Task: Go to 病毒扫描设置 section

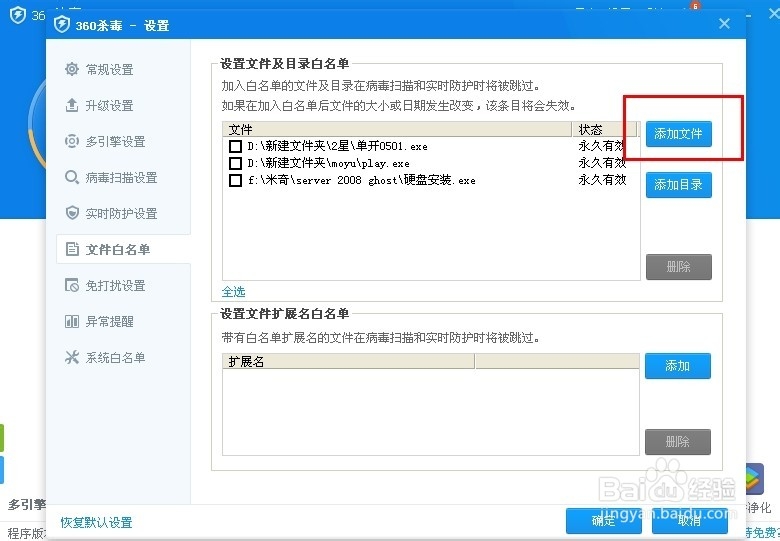Action: point(122,177)
